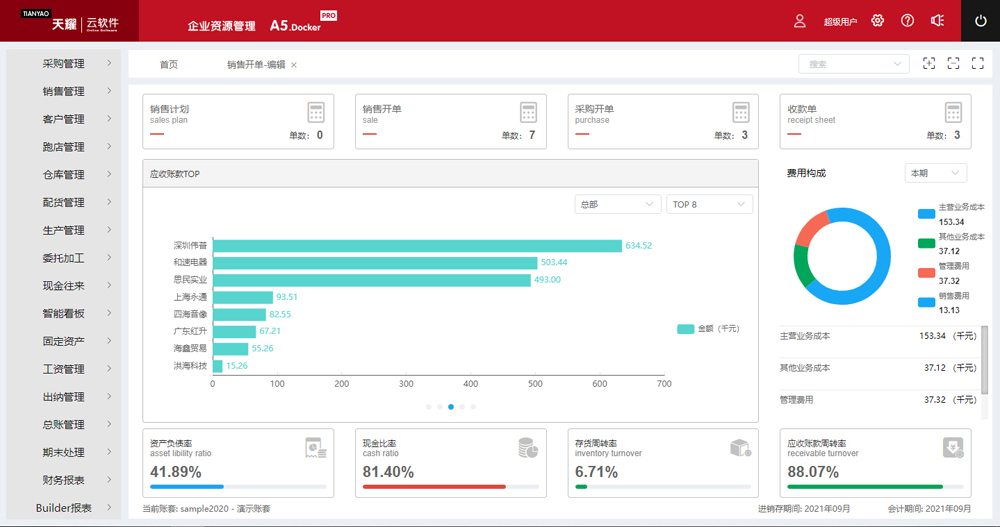Click the speaker announcement icon
Screen dimensions: 1000x527
point(937,21)
